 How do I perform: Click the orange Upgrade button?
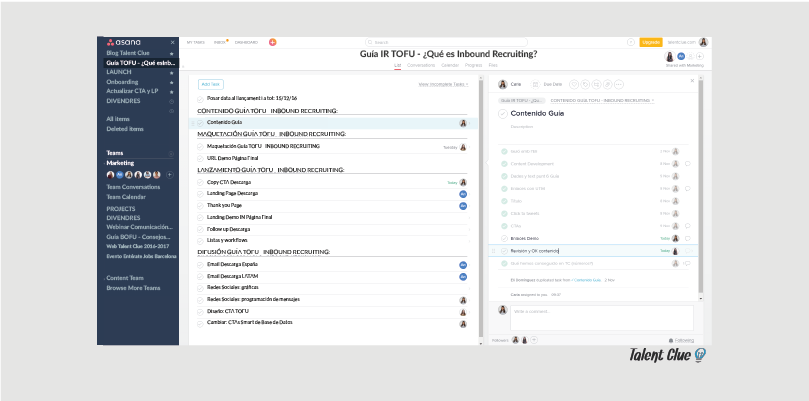(x=650, y=42)
